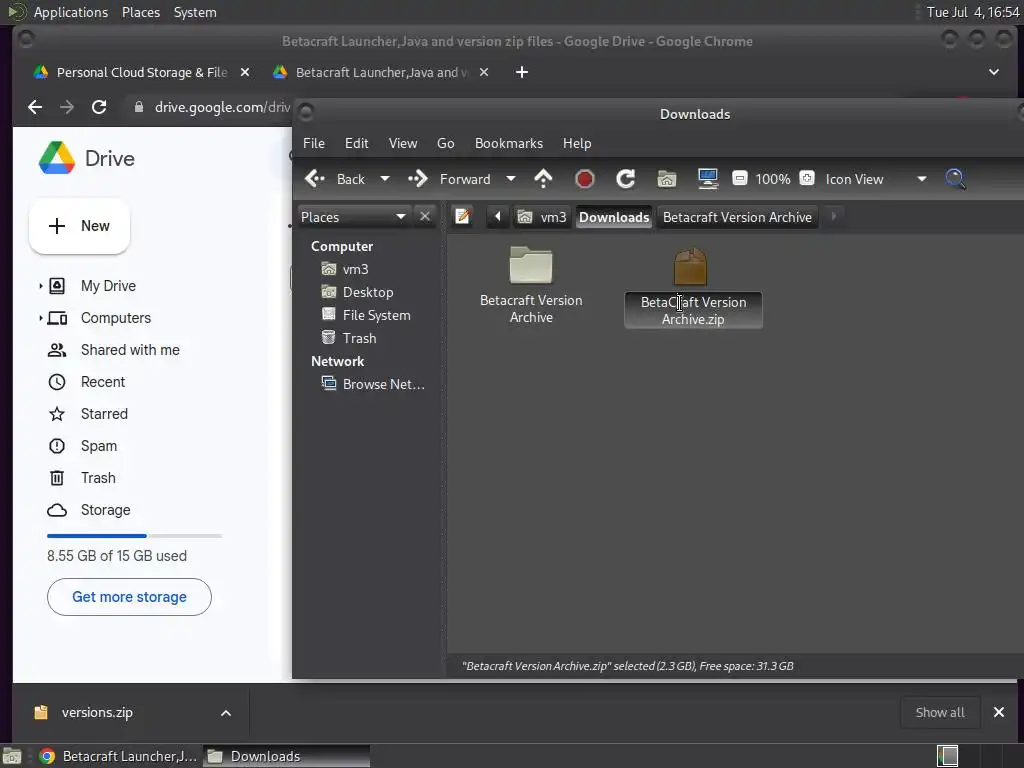Open Browse Network in sidebar

point(373,384)
